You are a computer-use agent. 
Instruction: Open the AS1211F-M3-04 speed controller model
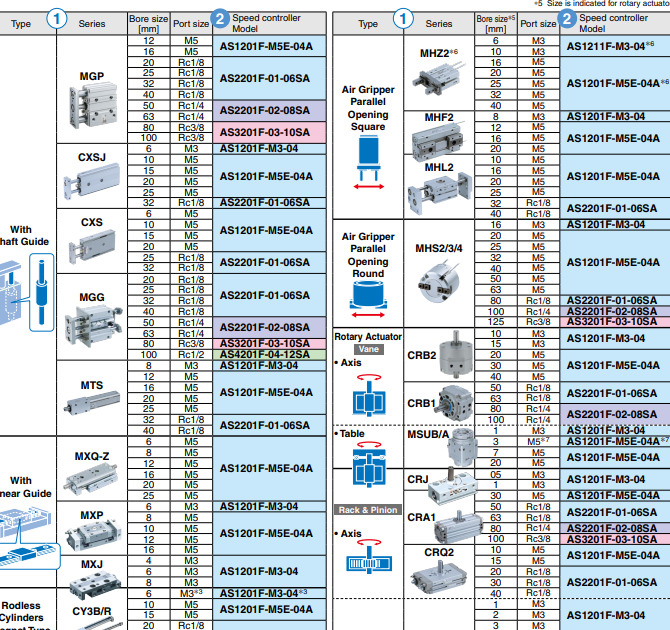[x=604, y=46]
